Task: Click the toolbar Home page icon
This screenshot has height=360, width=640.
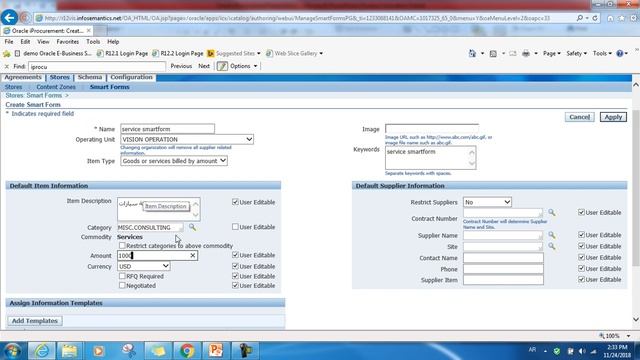Action: click(x=472, y=53)
